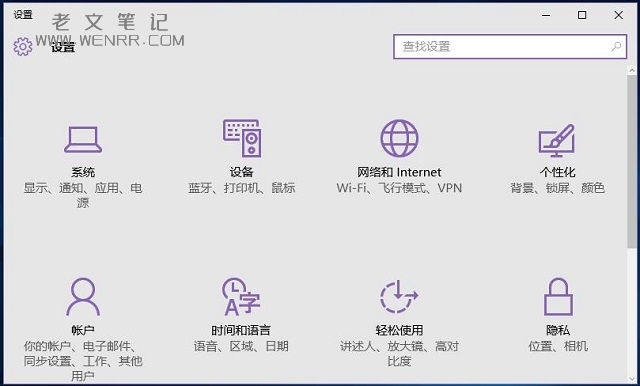
Task: Open the 轻松使用 dashed circle icon
Action: pyautogui.click(x=399, y=297)
